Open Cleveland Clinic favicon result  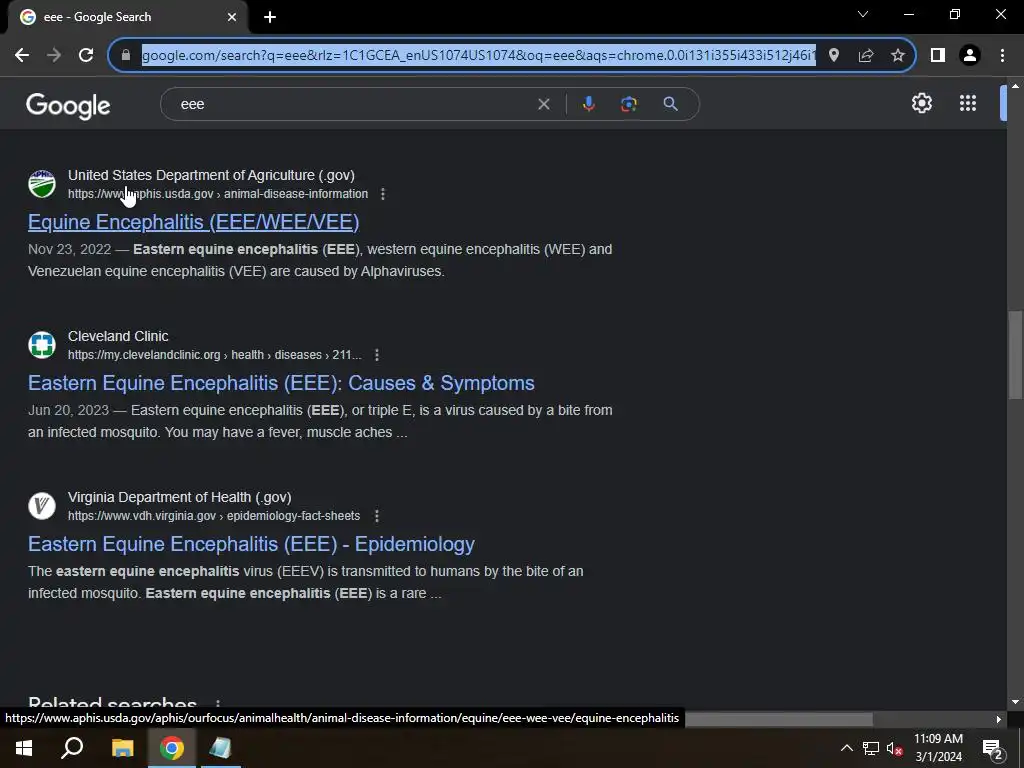42,345
